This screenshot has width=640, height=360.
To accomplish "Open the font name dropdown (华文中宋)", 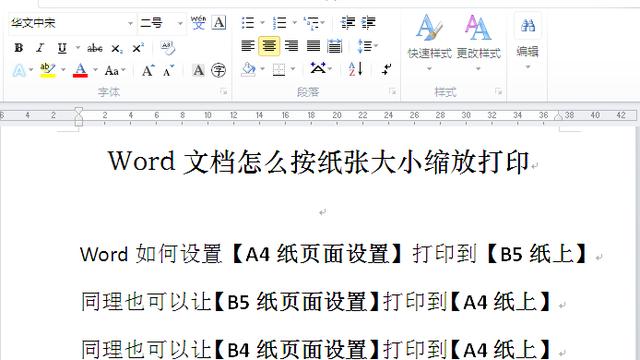I will (130, 23).
